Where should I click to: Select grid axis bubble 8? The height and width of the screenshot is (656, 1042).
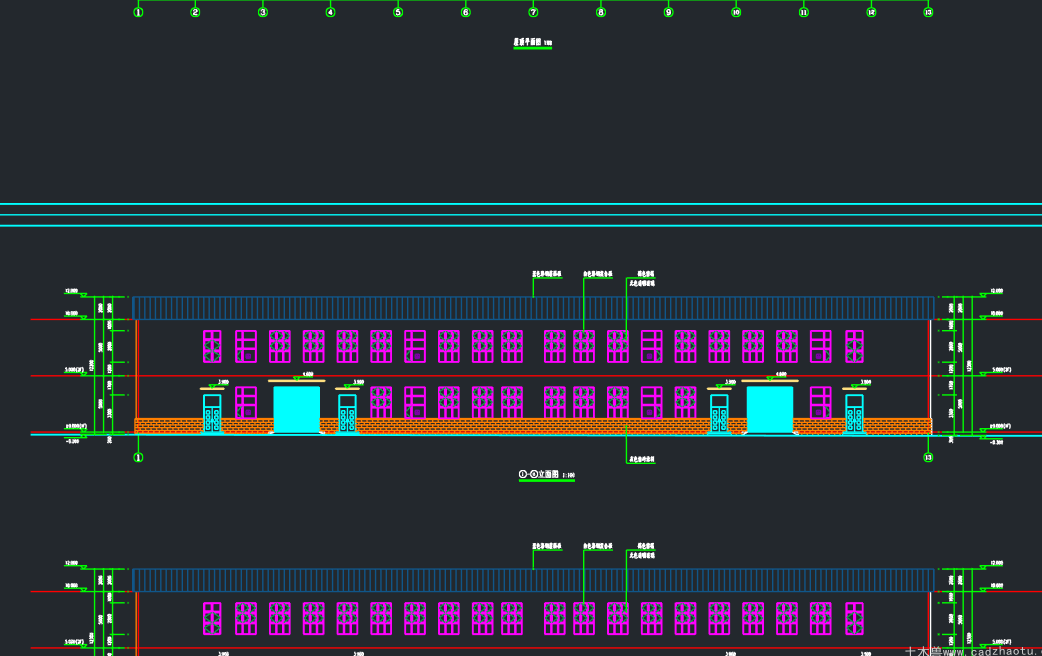[601, 12]
